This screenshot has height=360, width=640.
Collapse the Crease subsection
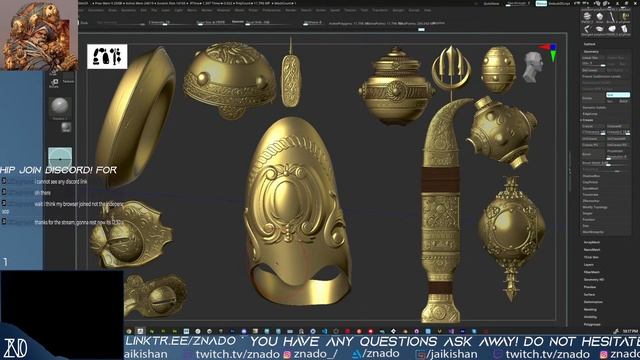[x=588, y=120]
